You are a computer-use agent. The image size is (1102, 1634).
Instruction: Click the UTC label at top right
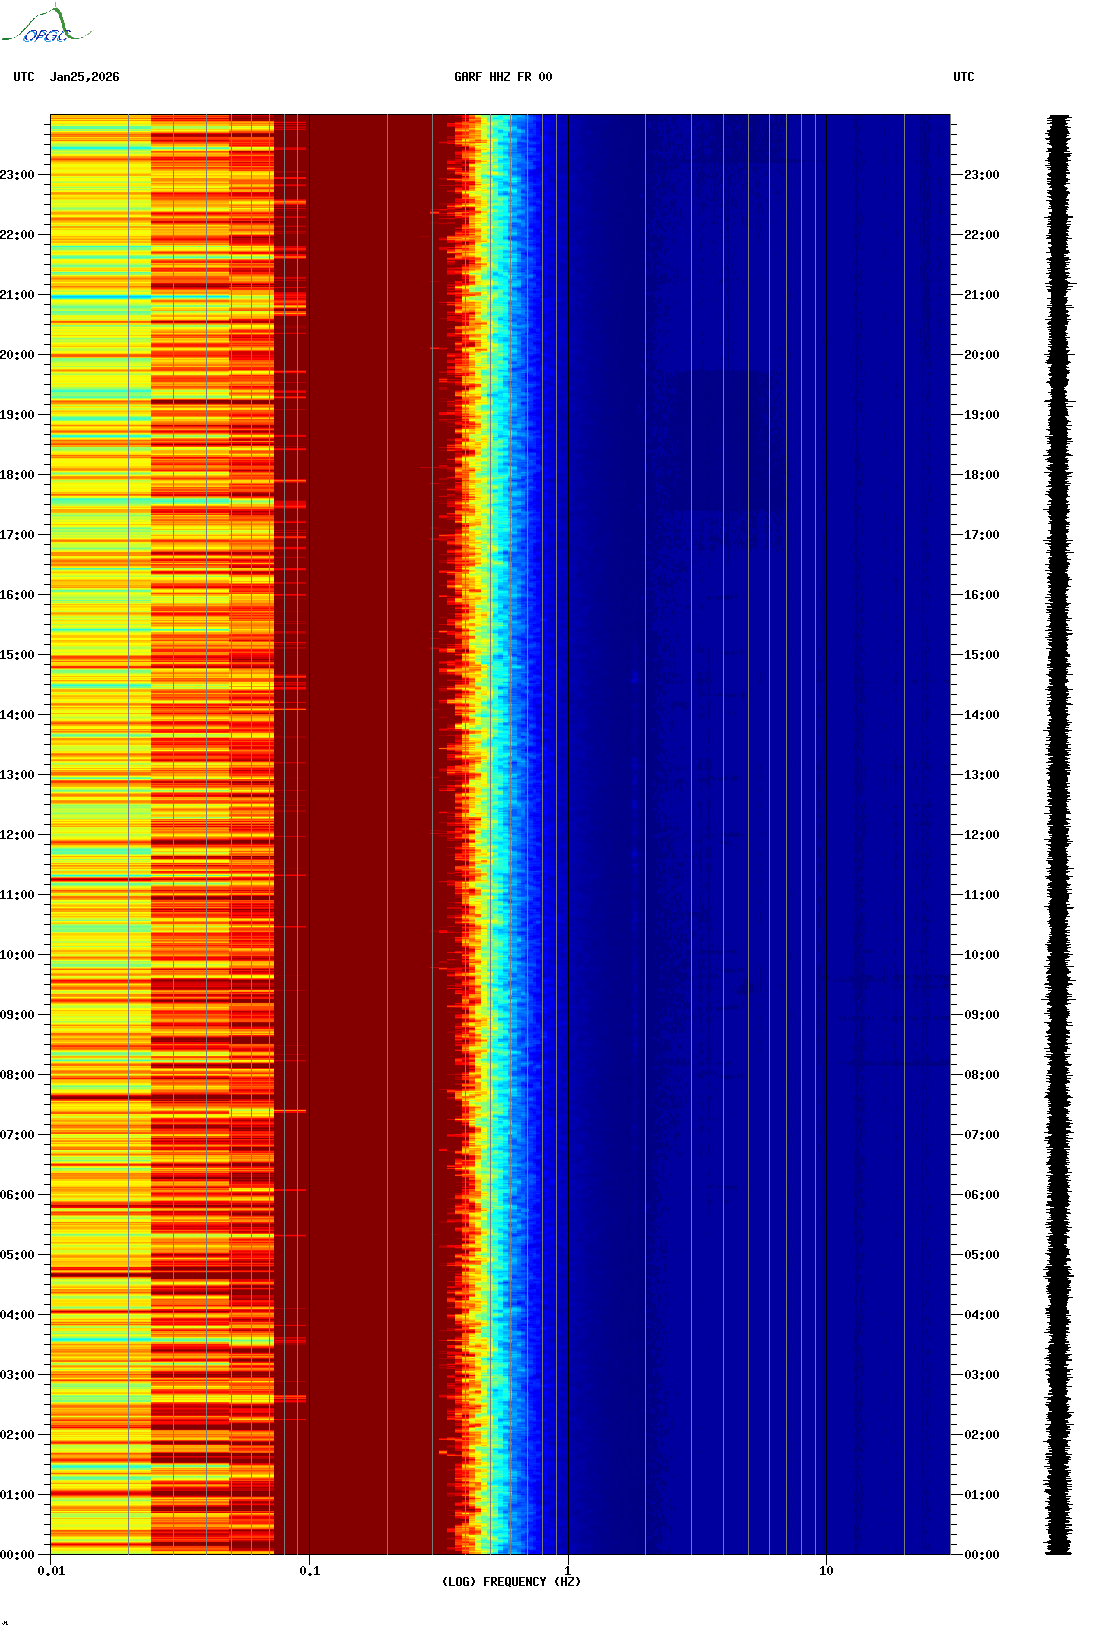(964, 77)
